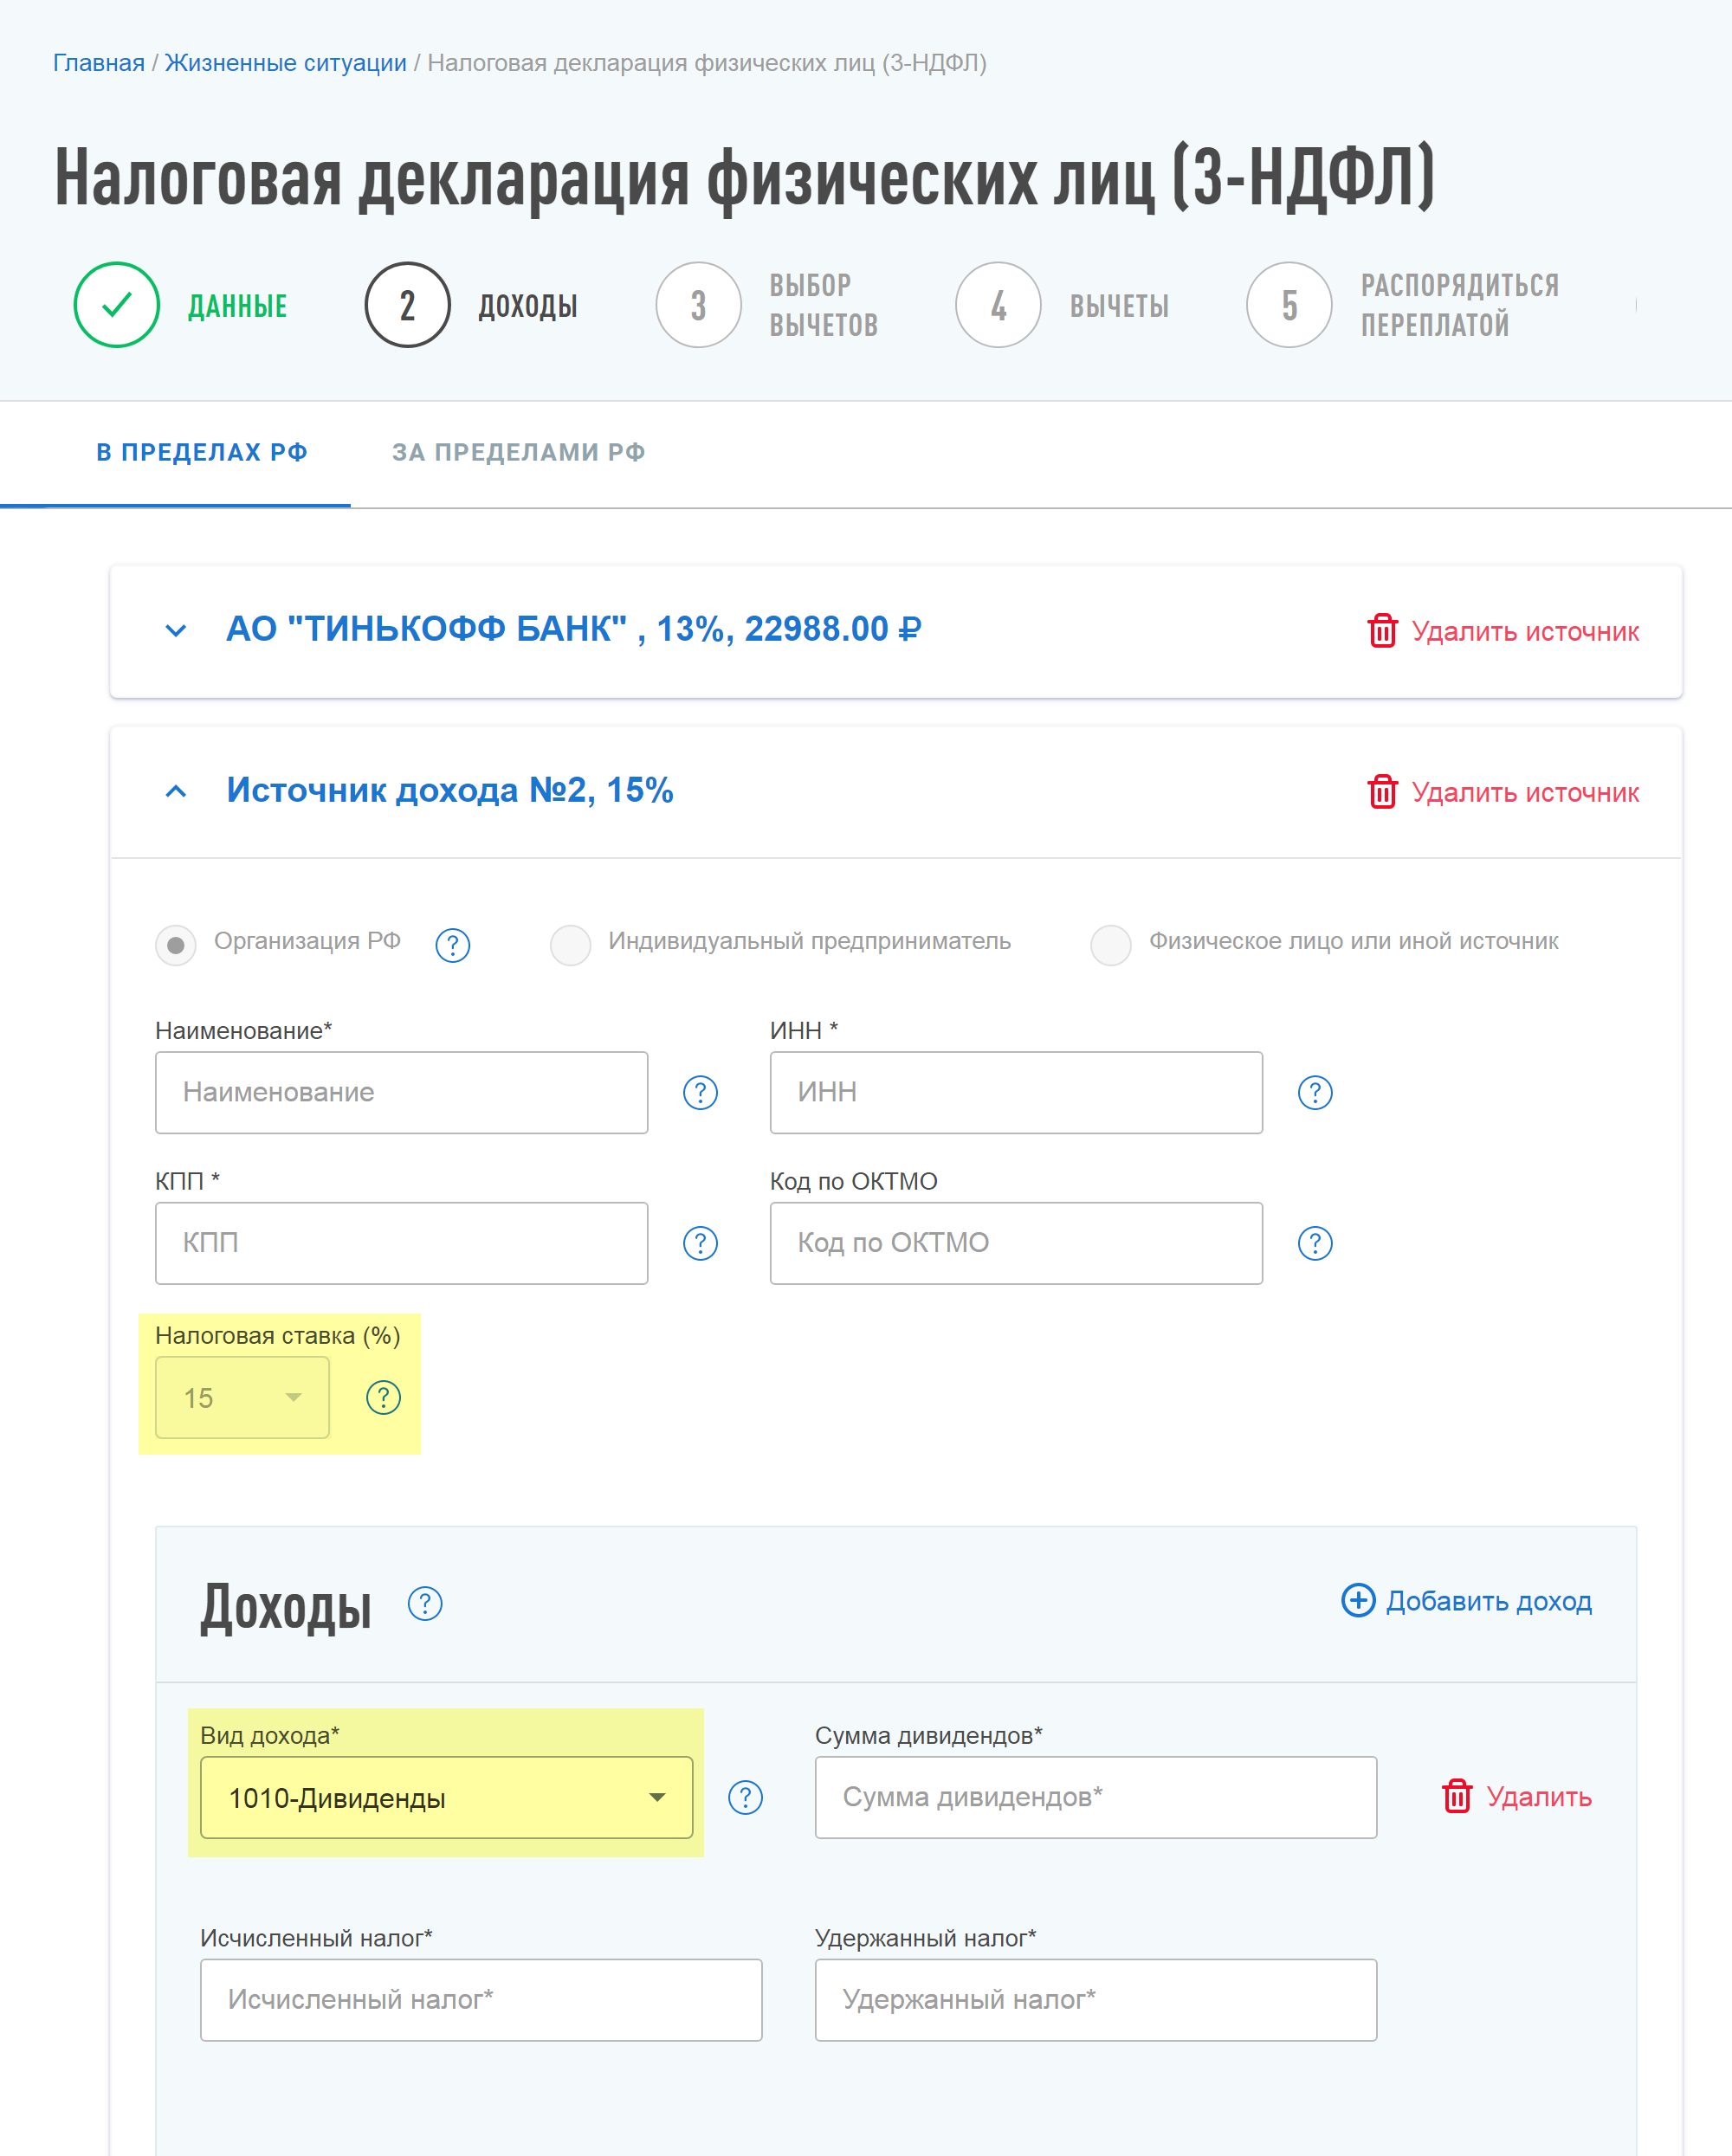Image resolution: width=1732 pixels, height=2156 pixels.
Task: Open Вид дохода dropdown 1010-Дивиденды
Action: [446, 1798]
